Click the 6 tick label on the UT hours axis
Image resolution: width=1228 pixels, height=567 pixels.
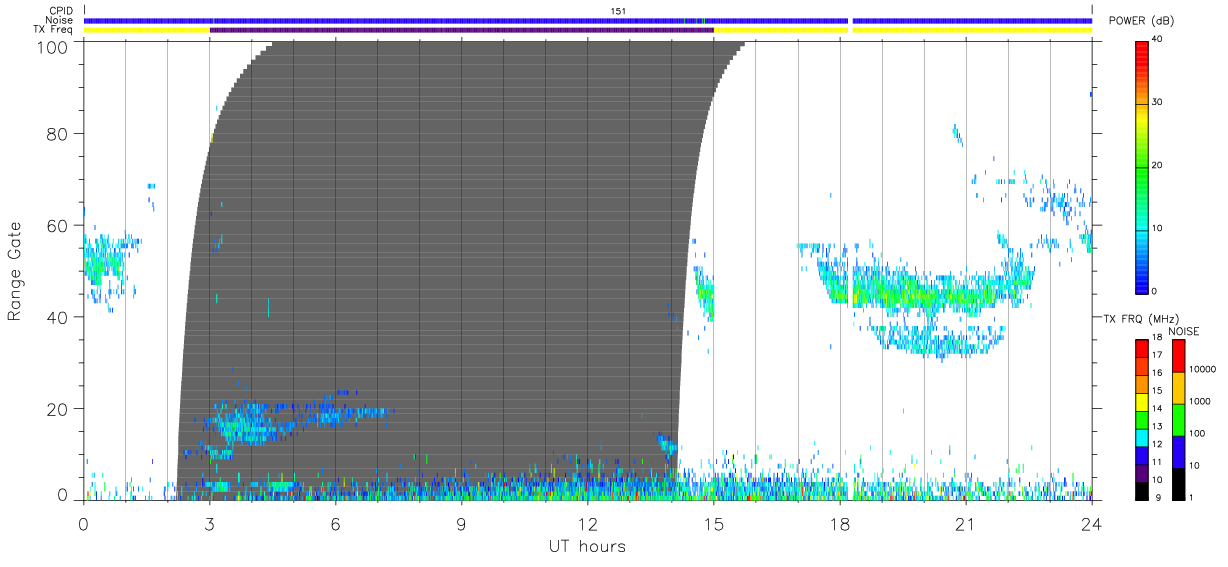335,524
